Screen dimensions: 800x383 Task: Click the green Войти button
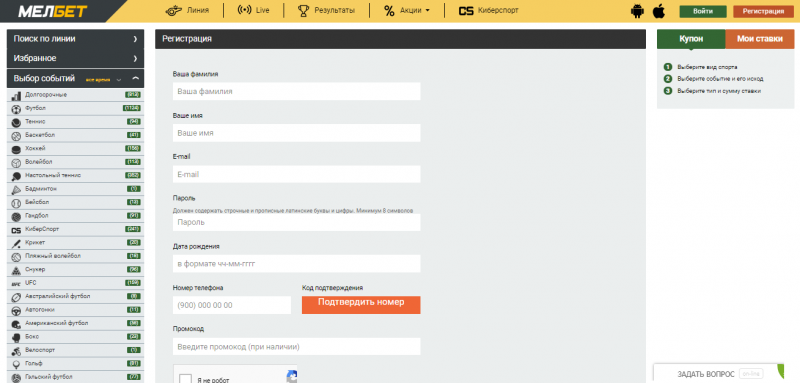[703, 11]
